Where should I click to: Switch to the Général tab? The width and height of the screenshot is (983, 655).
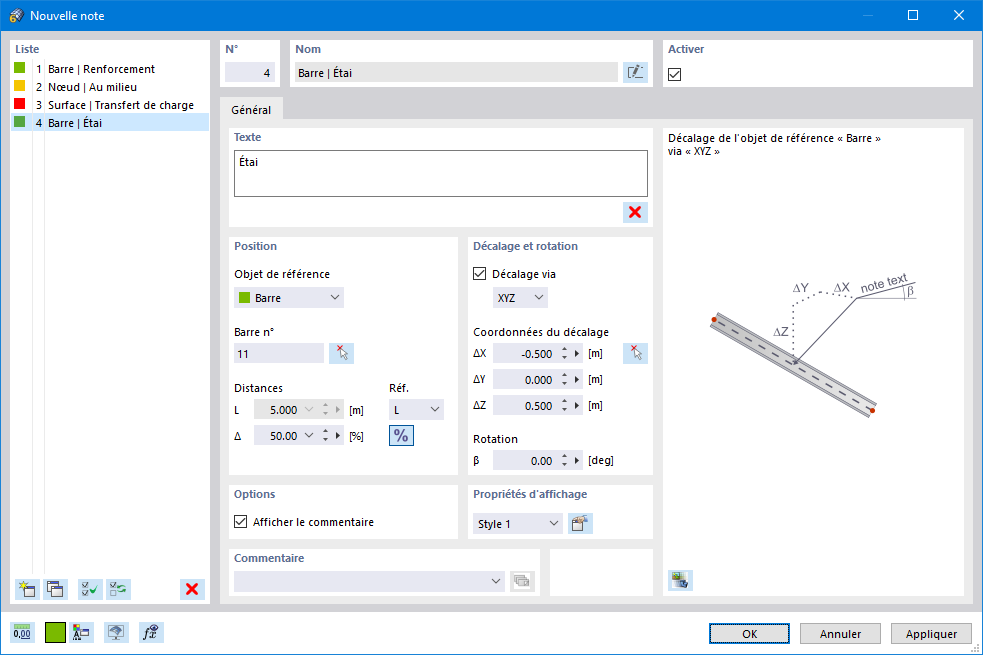[251, 110]
